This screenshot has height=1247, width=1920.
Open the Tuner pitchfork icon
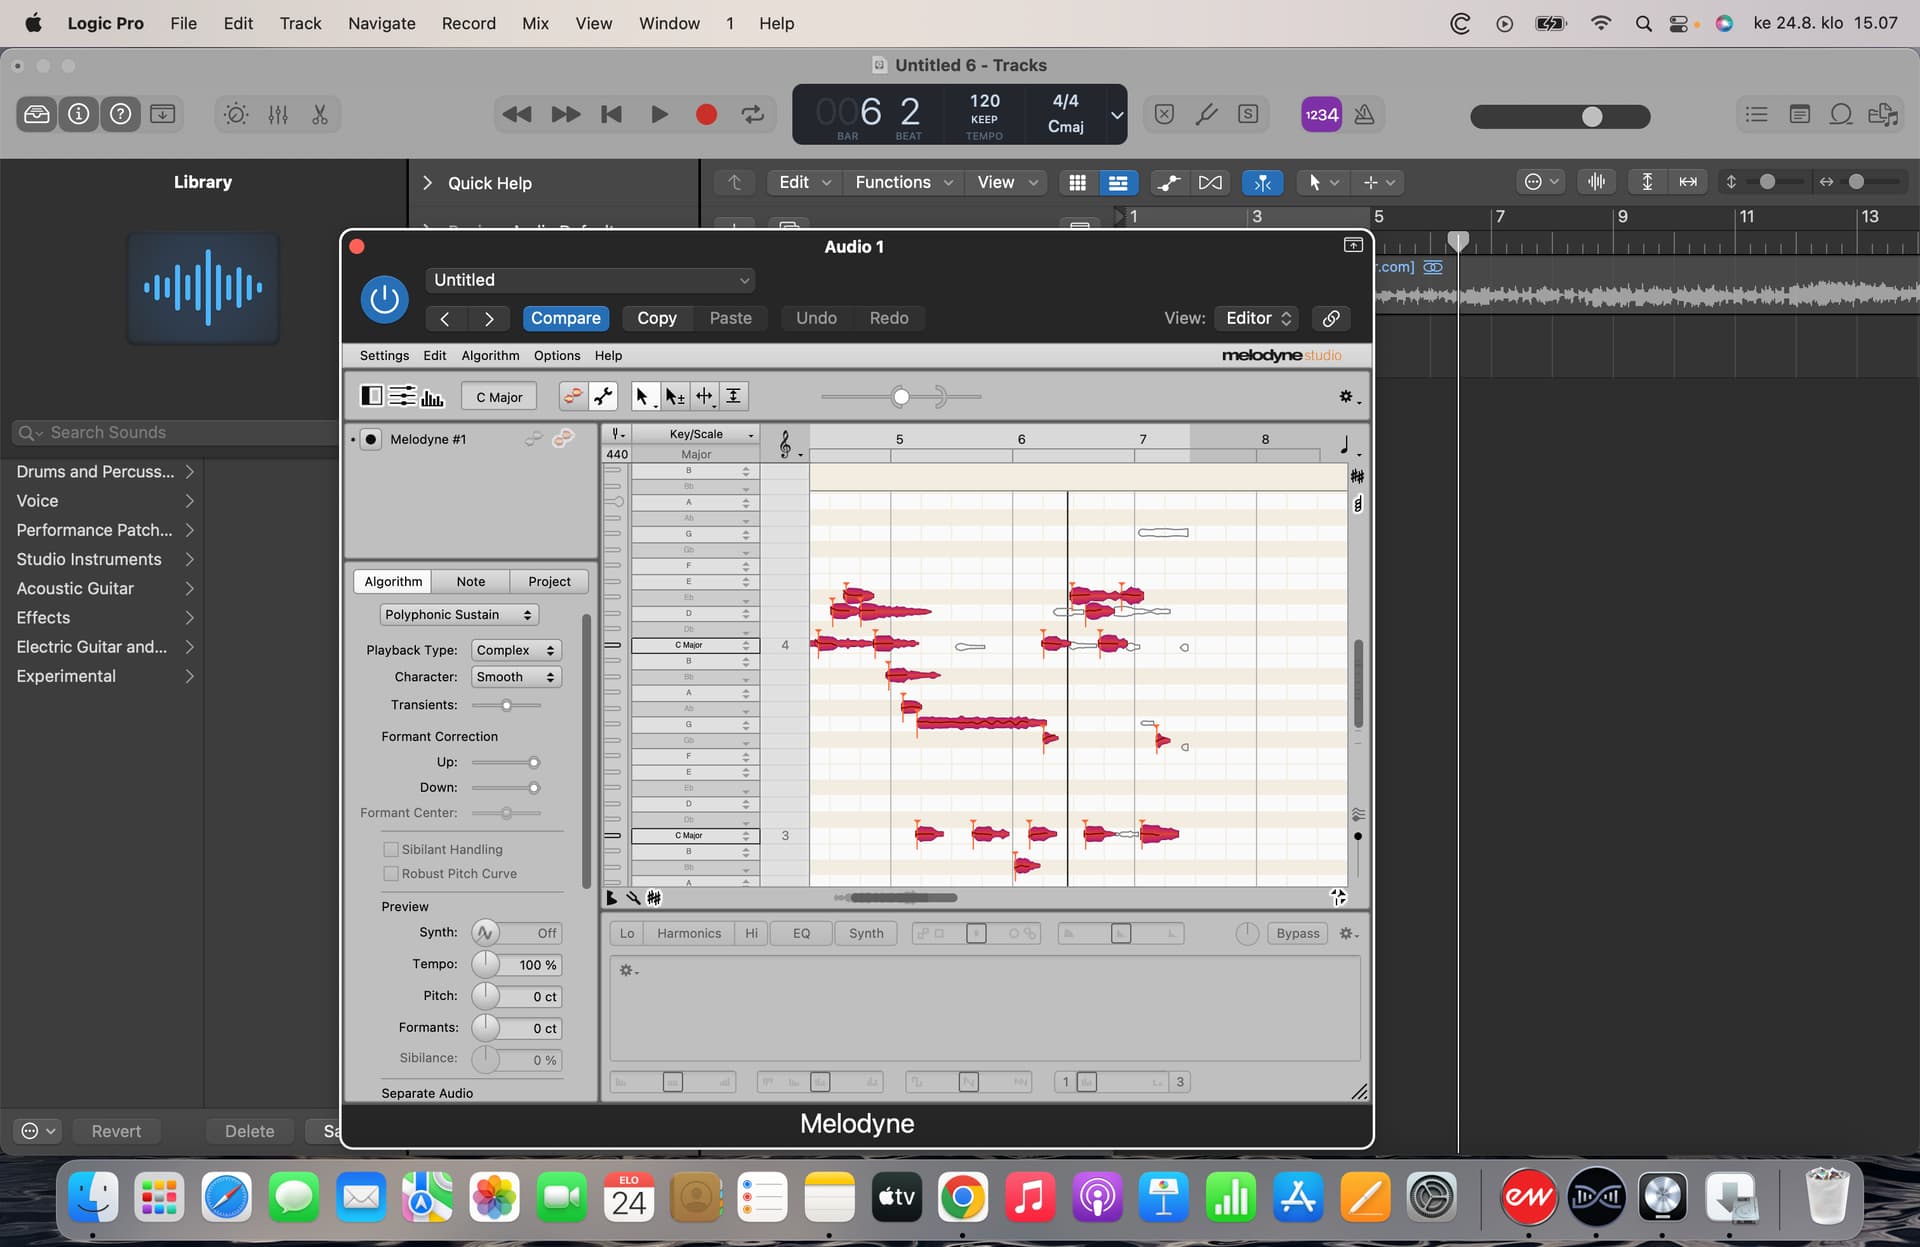point(1207,114)
